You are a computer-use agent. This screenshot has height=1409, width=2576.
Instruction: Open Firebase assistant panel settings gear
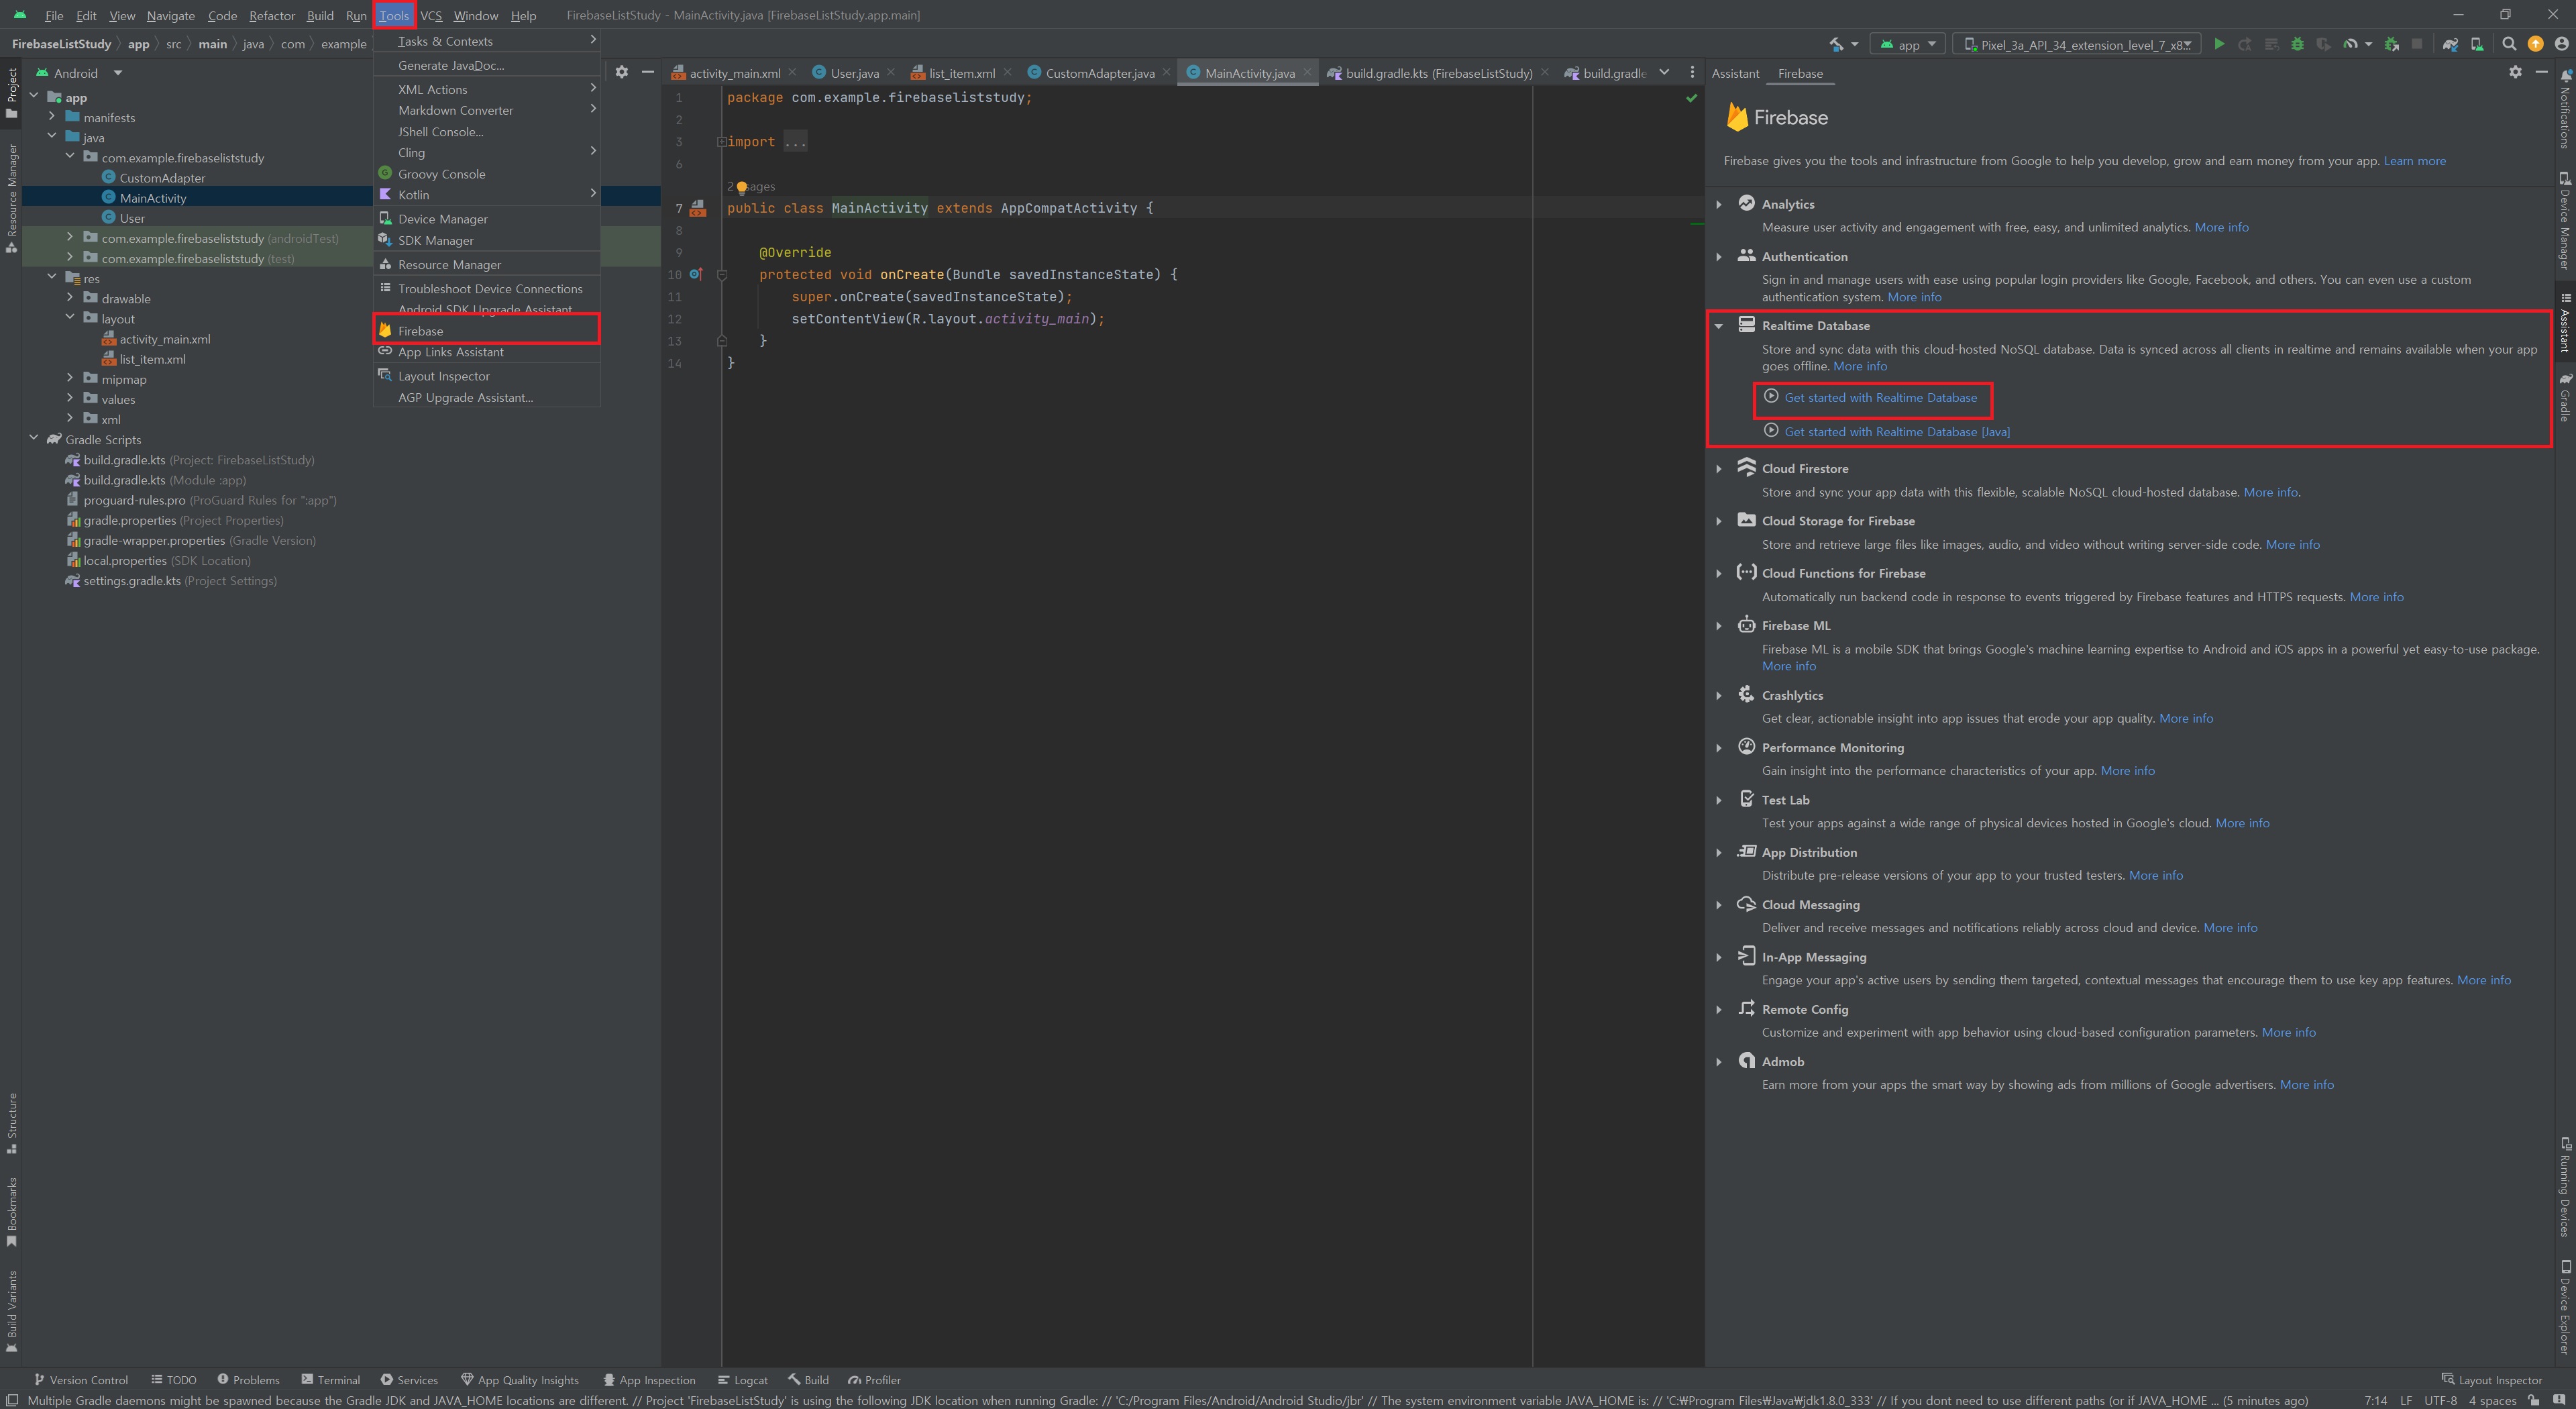coord(2515,72)
